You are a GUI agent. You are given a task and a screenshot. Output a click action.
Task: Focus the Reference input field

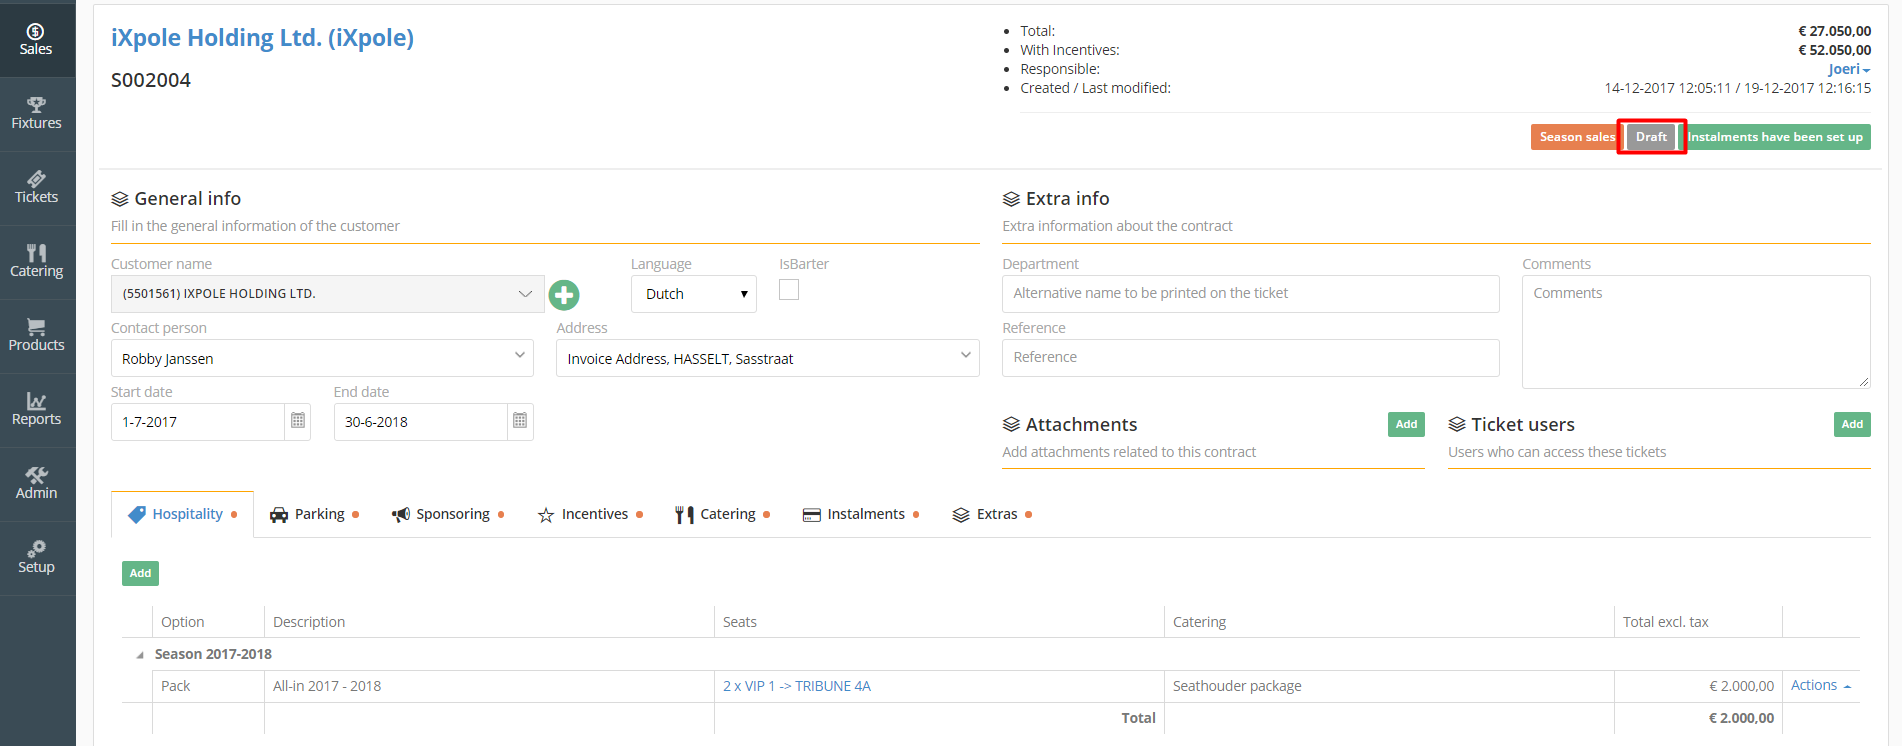(1250, 358)
